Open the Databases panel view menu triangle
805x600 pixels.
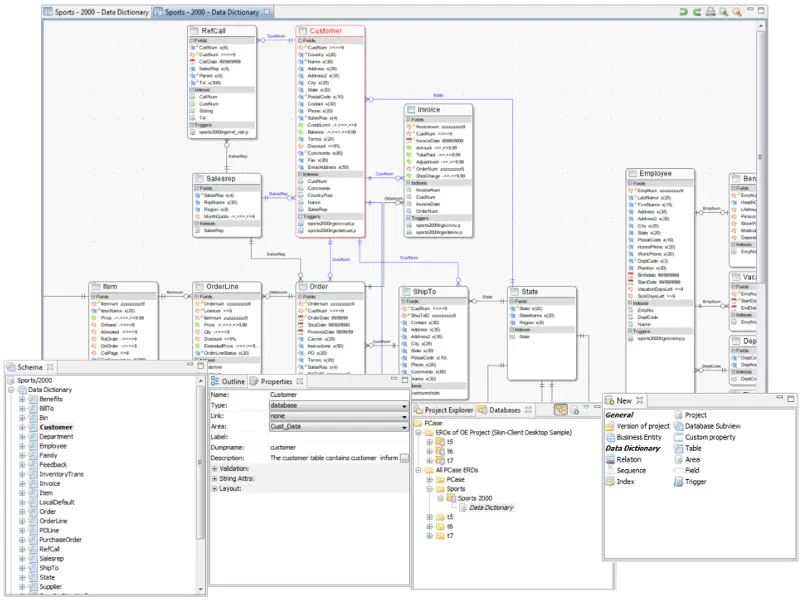[x=586, y=407]
